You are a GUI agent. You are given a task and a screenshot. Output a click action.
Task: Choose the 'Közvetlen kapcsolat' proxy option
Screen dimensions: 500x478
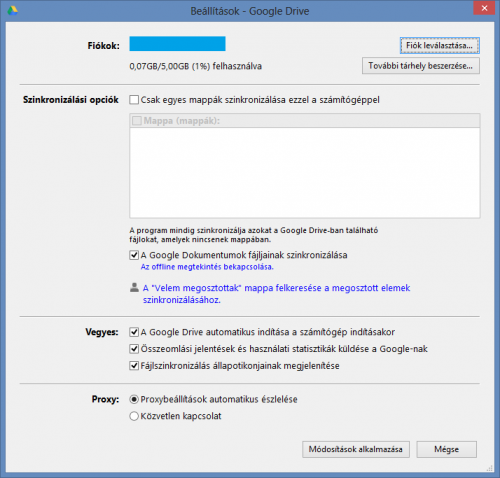134,416
